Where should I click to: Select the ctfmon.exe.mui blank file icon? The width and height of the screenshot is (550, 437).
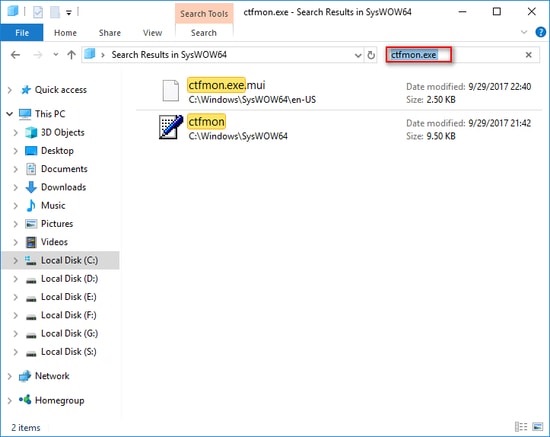pyautogui.click(x=171, y=91)
